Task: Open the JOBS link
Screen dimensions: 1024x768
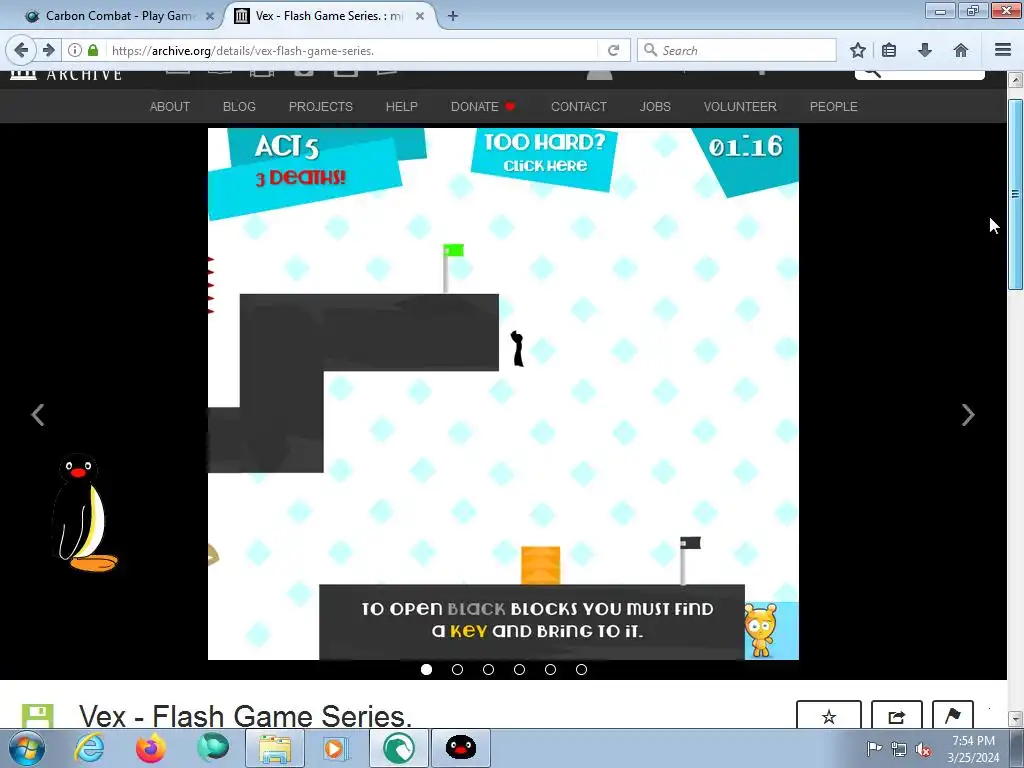Action: click(655, 106)
